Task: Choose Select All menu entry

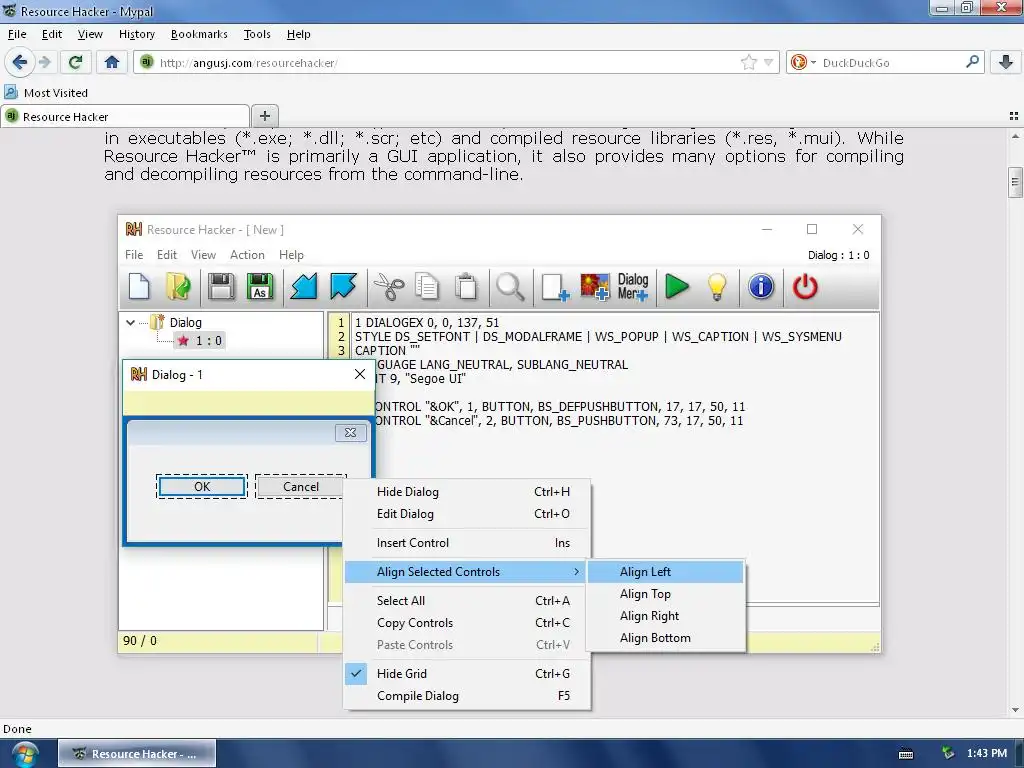Action: (x=467, y=600)
